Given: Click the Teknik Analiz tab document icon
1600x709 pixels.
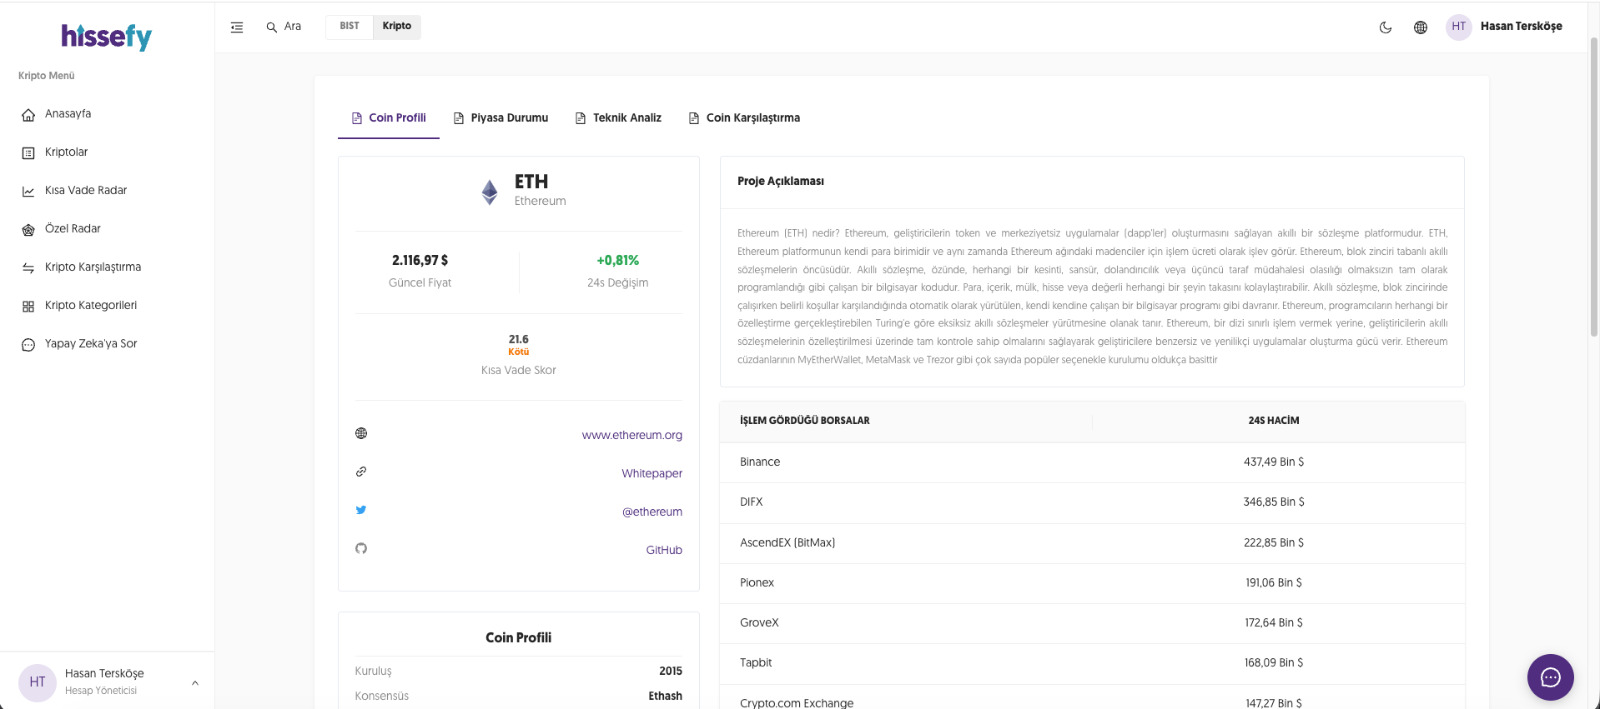Looking at the screenshot, I should (581, 118).
